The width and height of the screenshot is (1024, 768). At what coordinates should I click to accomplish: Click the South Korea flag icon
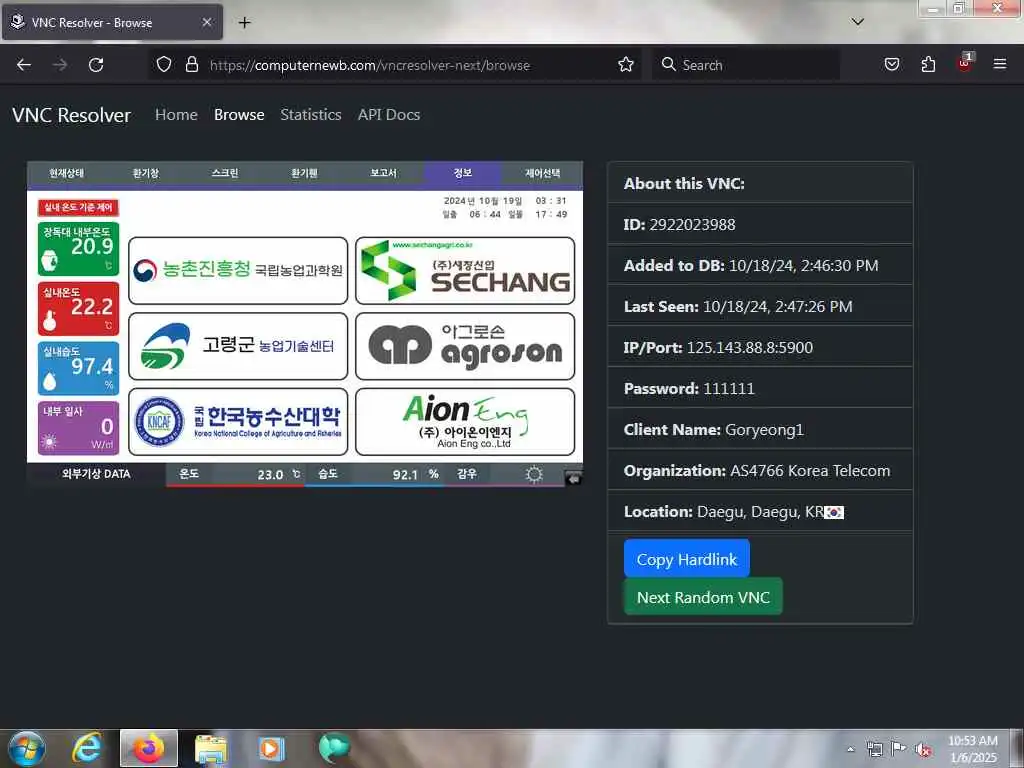(834, 513)
